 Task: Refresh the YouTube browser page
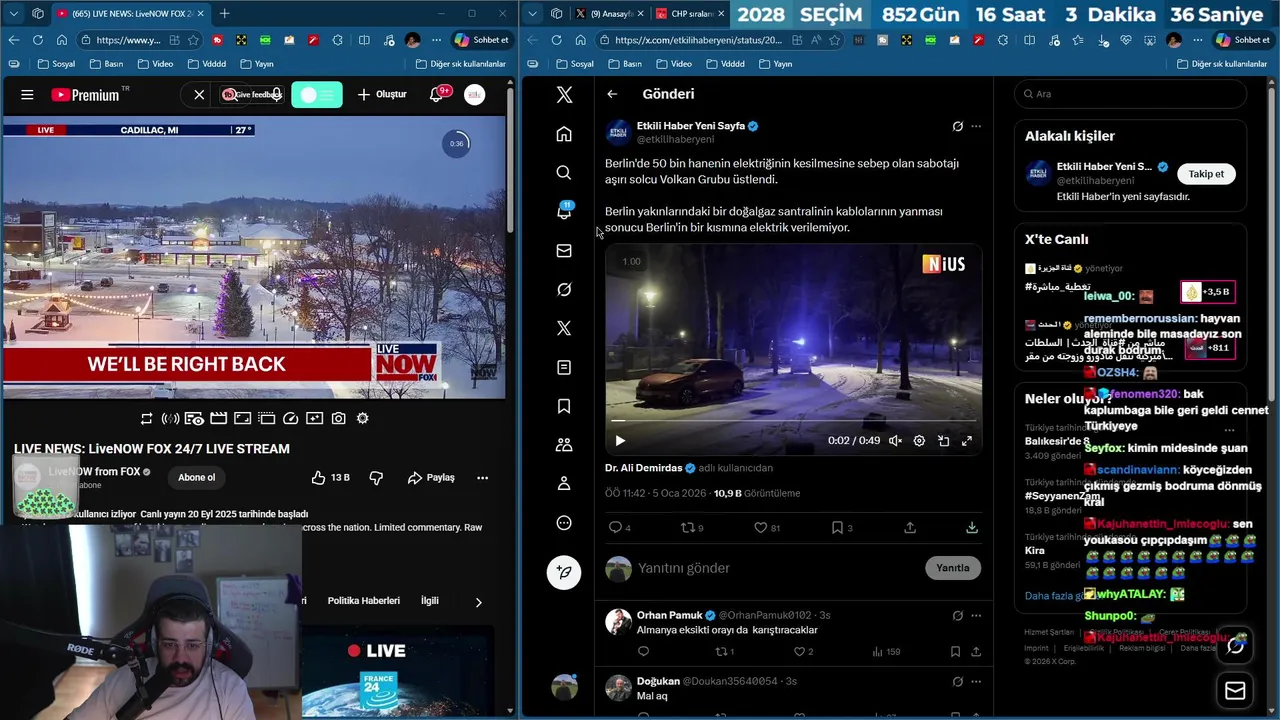pyautogui.click(x=38, y=40)
